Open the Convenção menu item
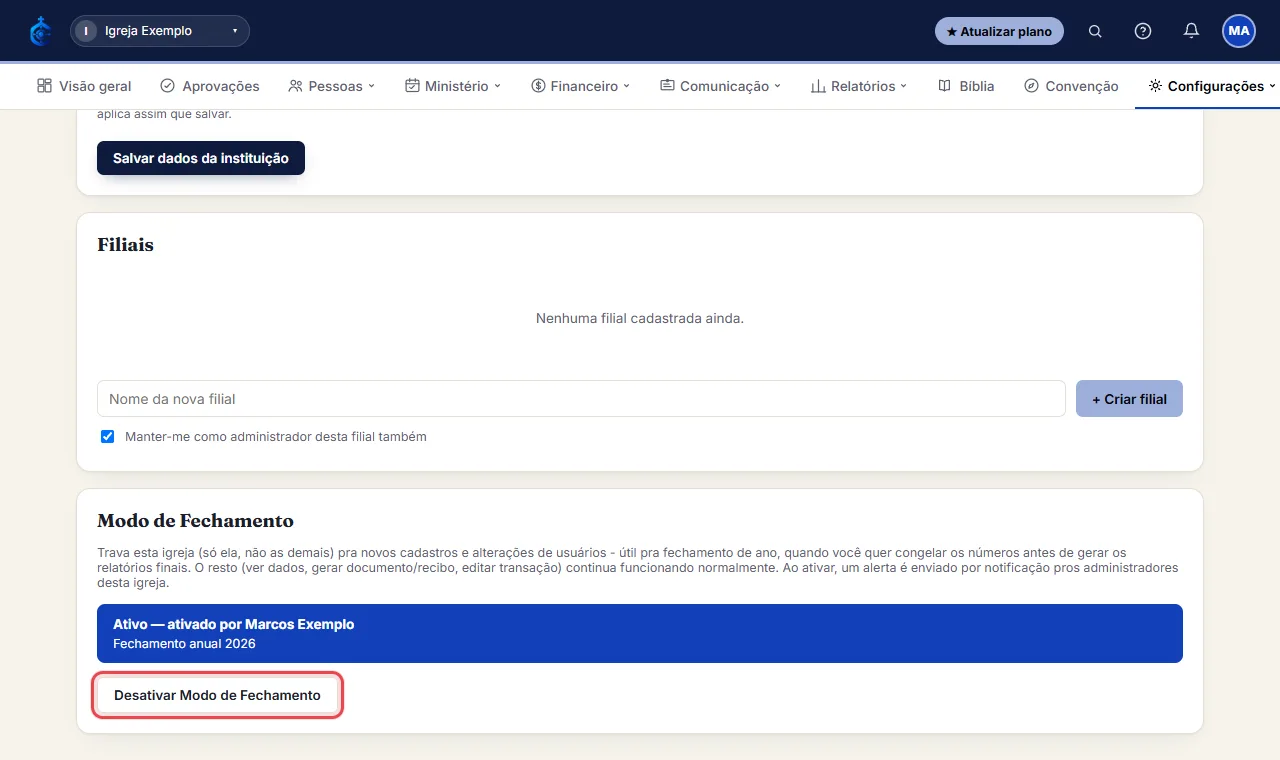1280x760 pixels. coord(1072,86)
